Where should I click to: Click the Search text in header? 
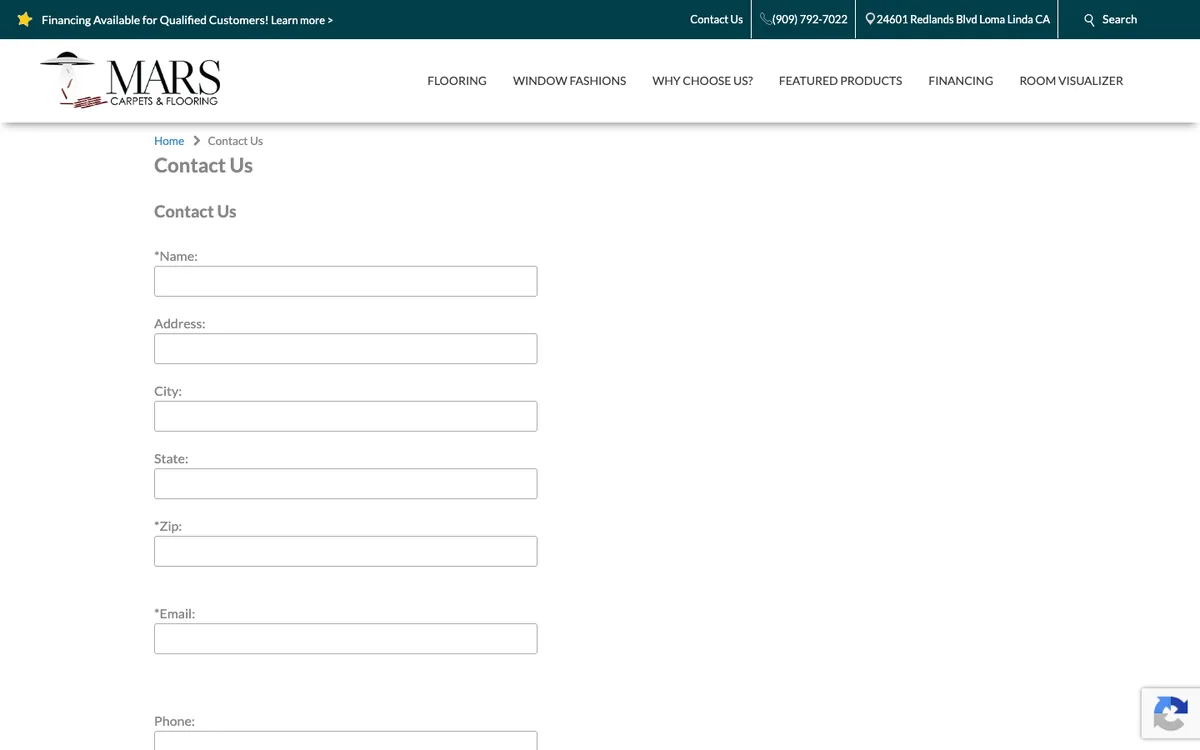pyautogui.click(x=1119, y=19)
